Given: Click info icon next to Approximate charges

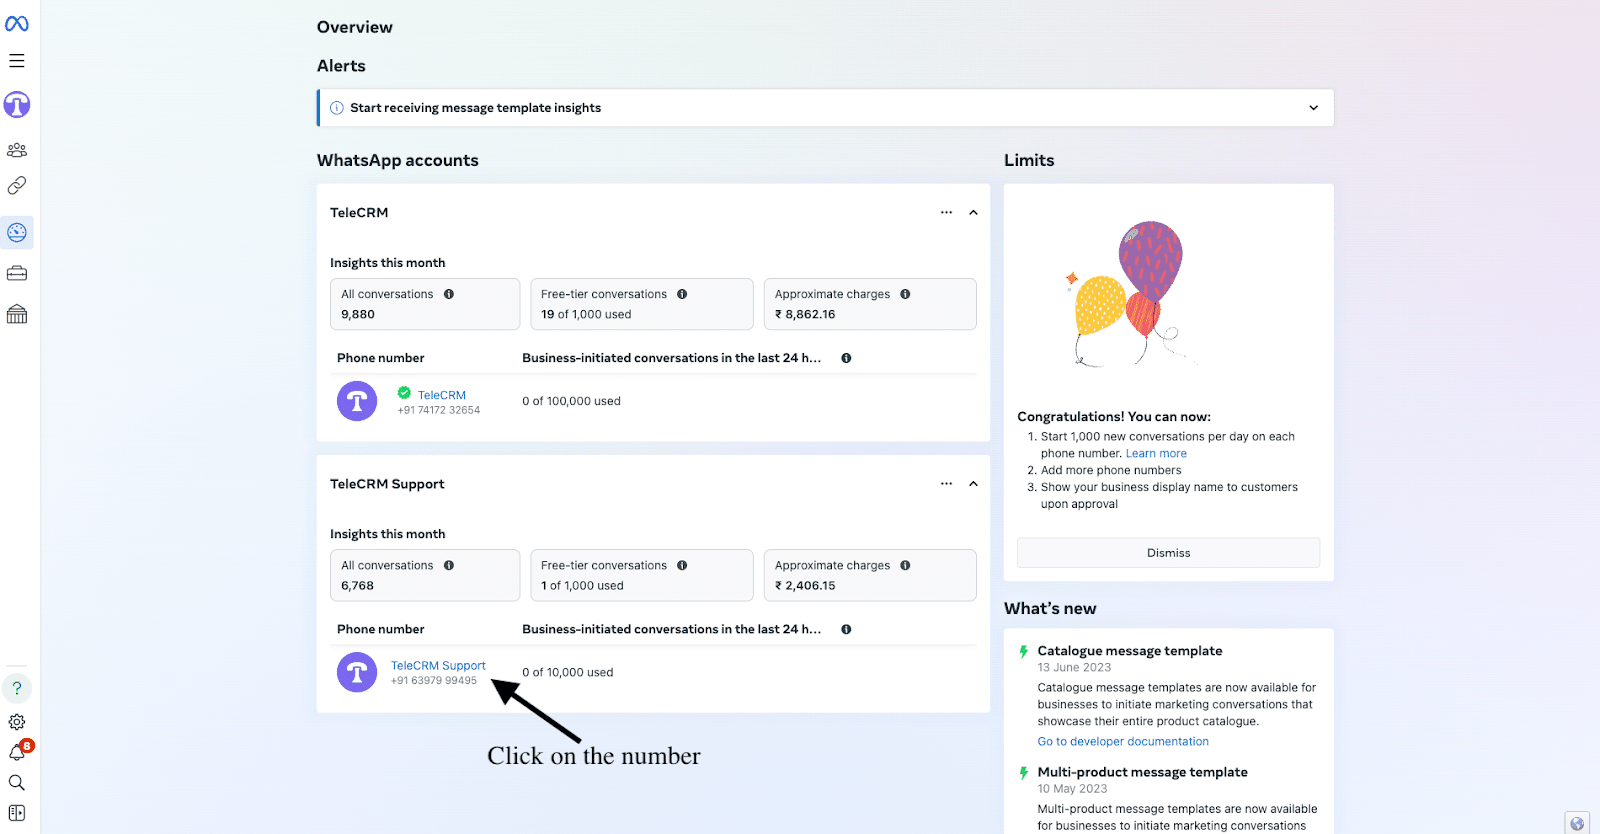Looking at the screenshot, I should (905, 294).
